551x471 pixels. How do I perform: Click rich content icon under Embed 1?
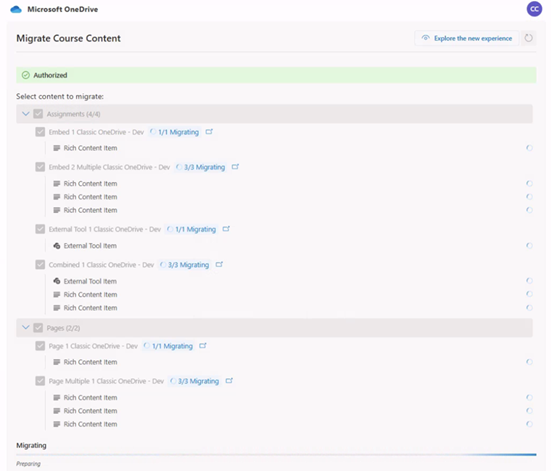[57, 148]
